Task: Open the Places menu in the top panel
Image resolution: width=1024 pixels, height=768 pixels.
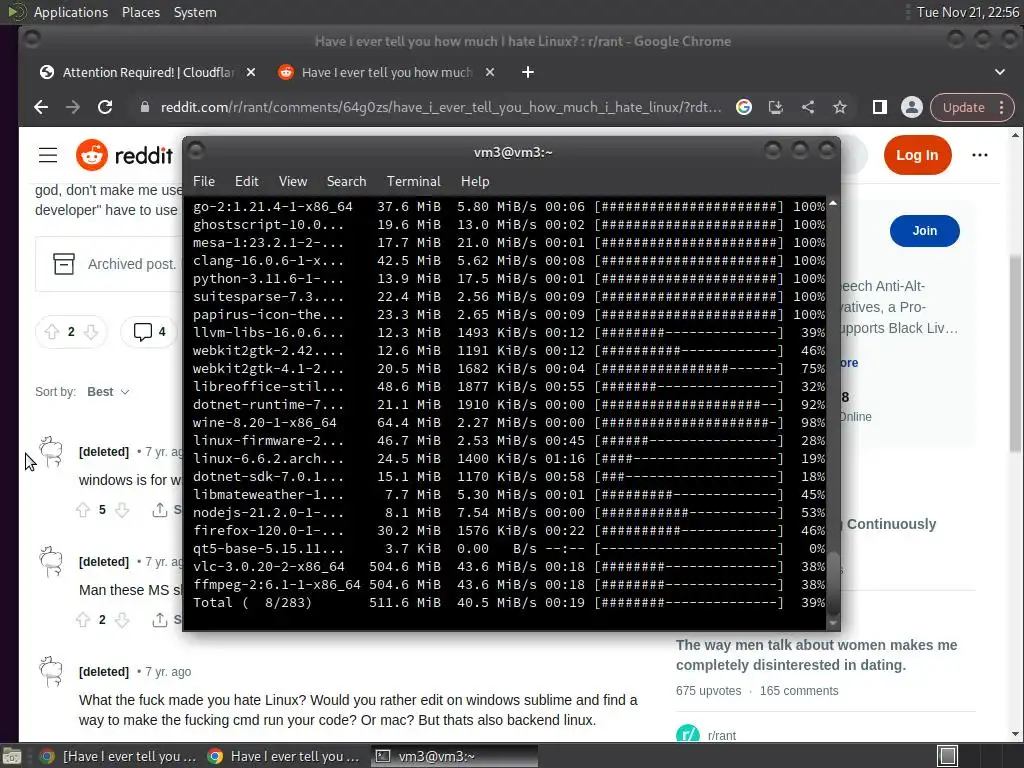Action: pyautogui.click(x=141, y=12)
